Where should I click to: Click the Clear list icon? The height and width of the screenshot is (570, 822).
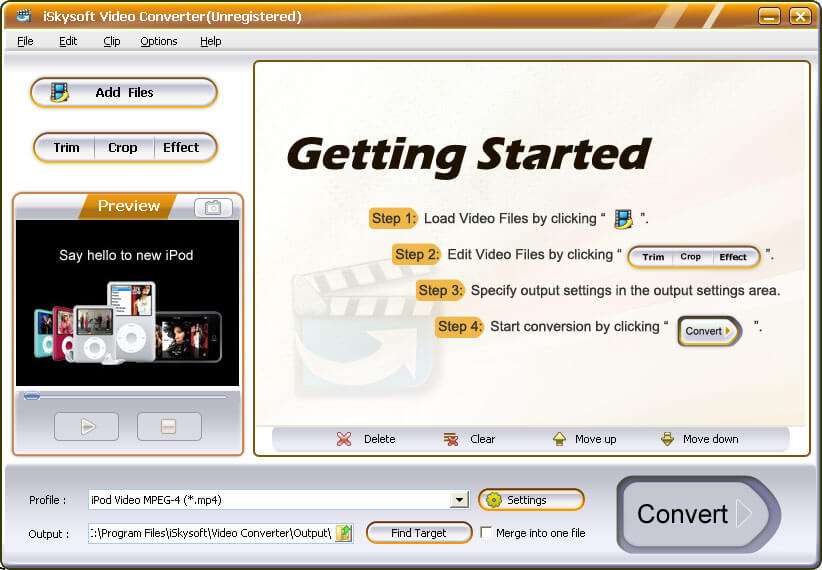coord(451,439)
